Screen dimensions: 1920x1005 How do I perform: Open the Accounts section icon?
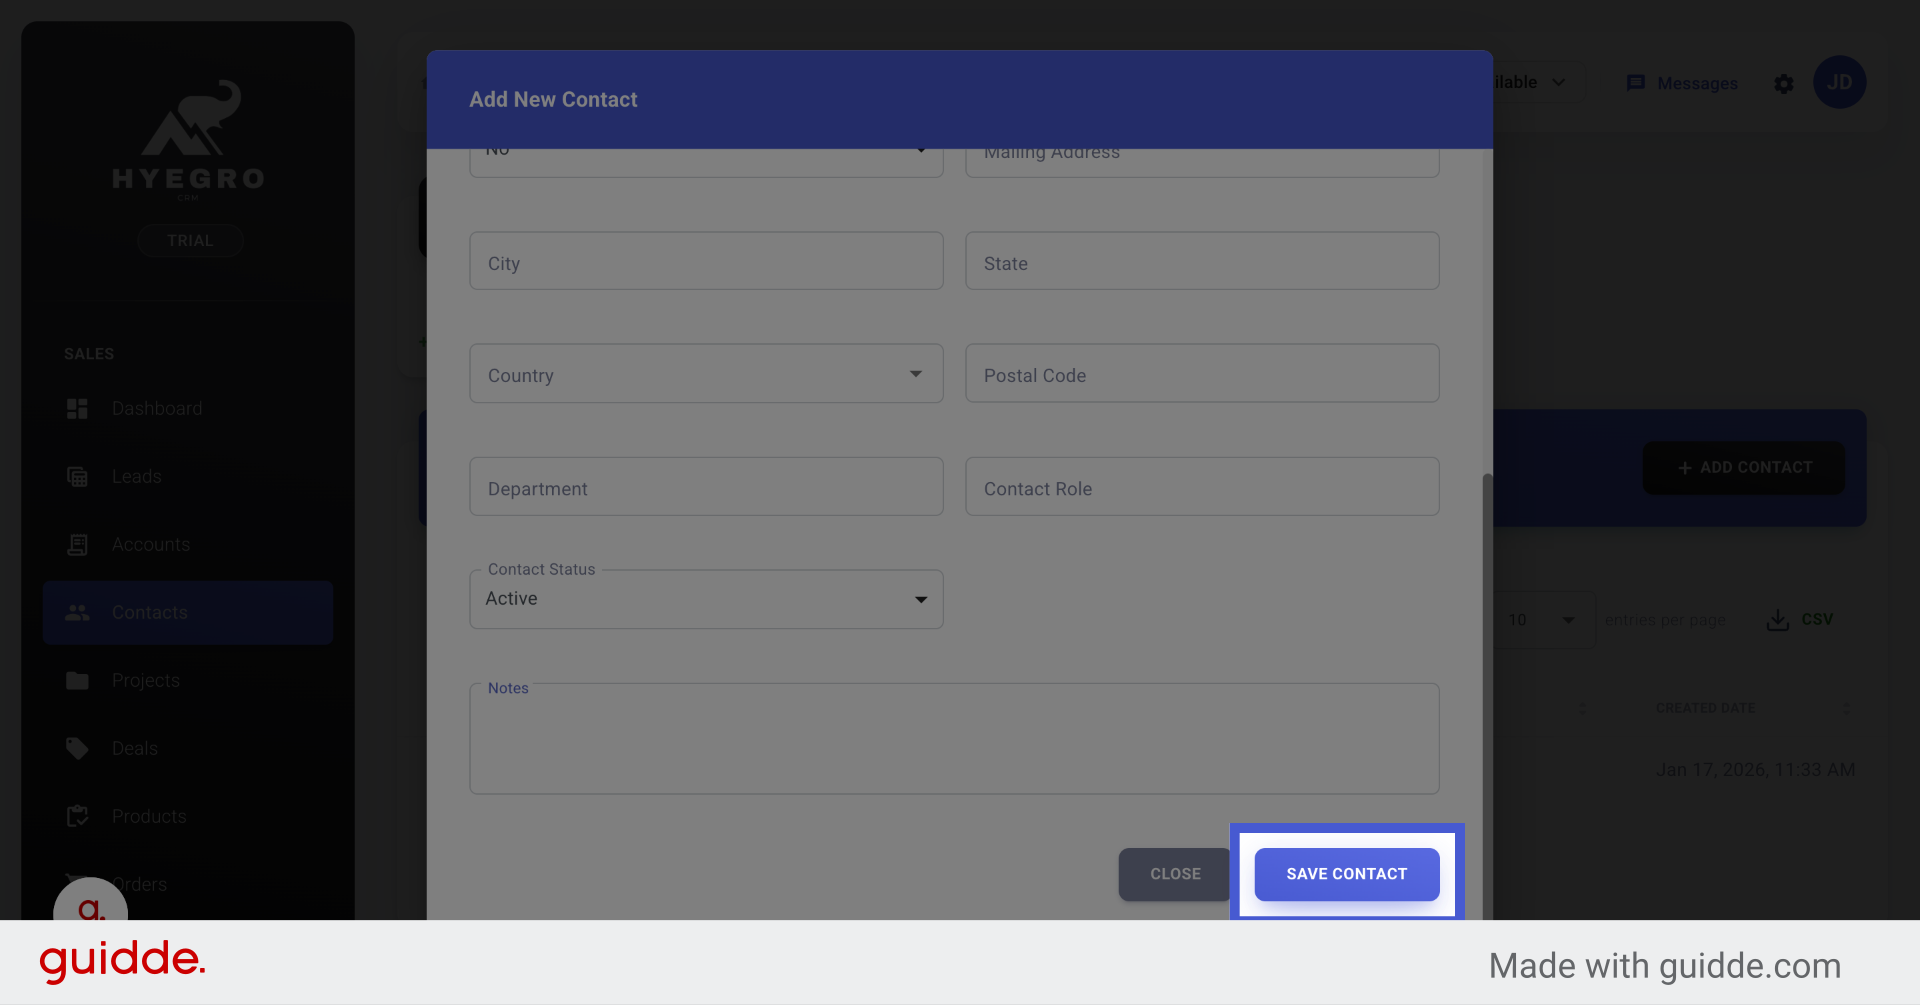pyautogui.click(x=77, y=544)
